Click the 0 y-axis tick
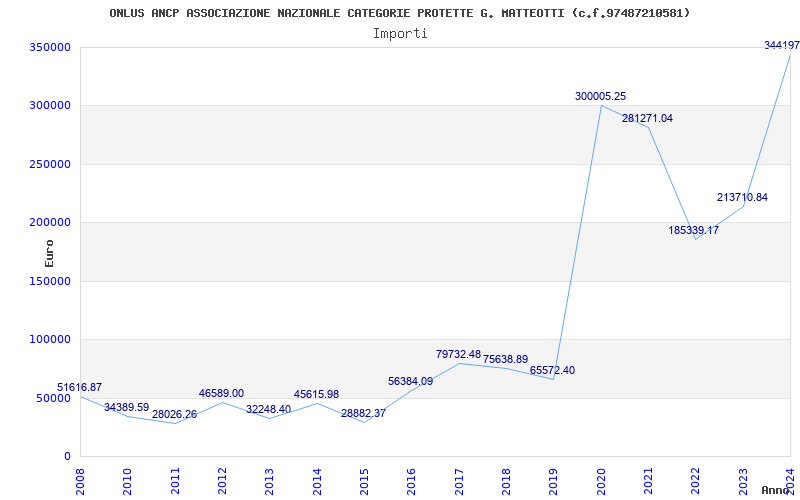The width and height of the screenshot is (800, 500). point(67,456)
